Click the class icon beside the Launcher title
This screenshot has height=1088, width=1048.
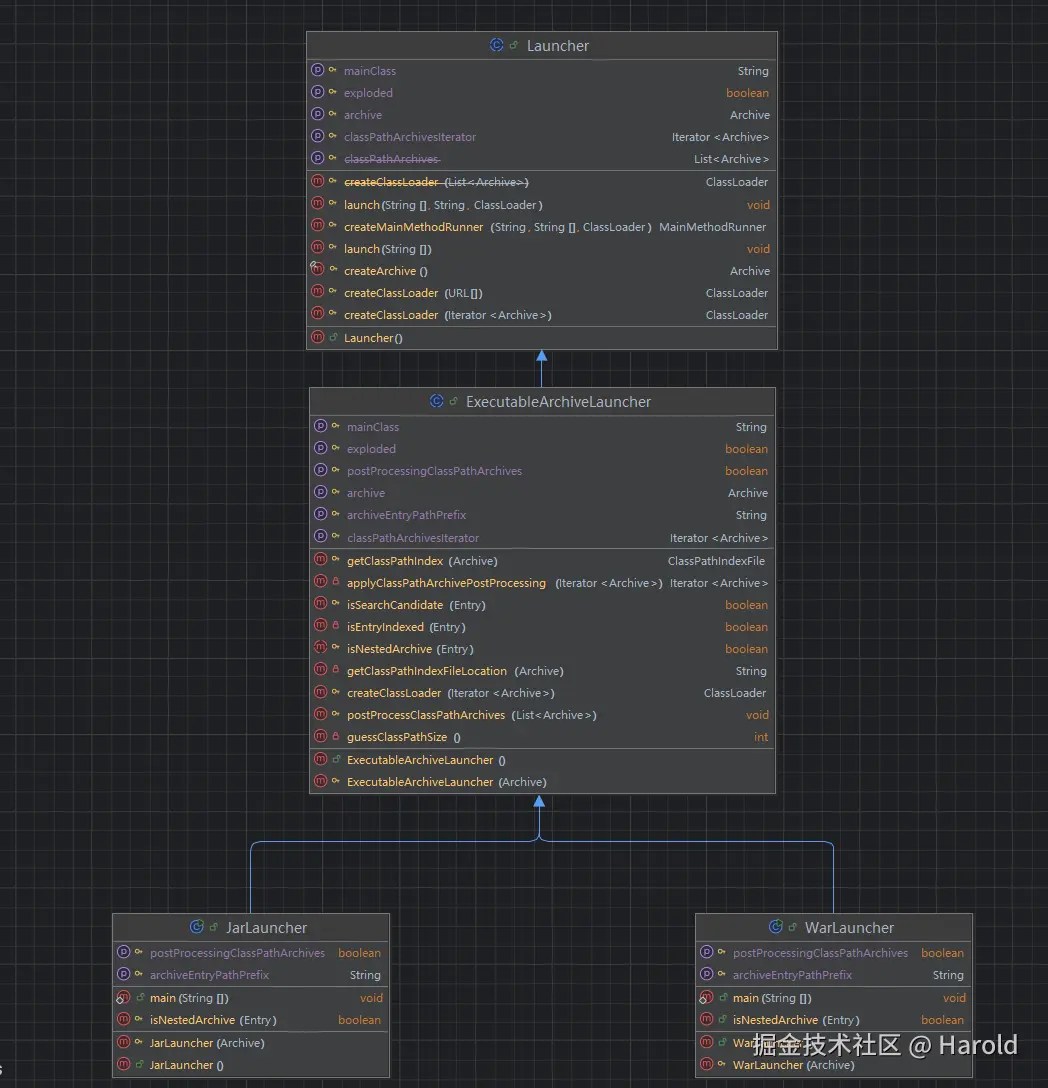pos(496,46)
